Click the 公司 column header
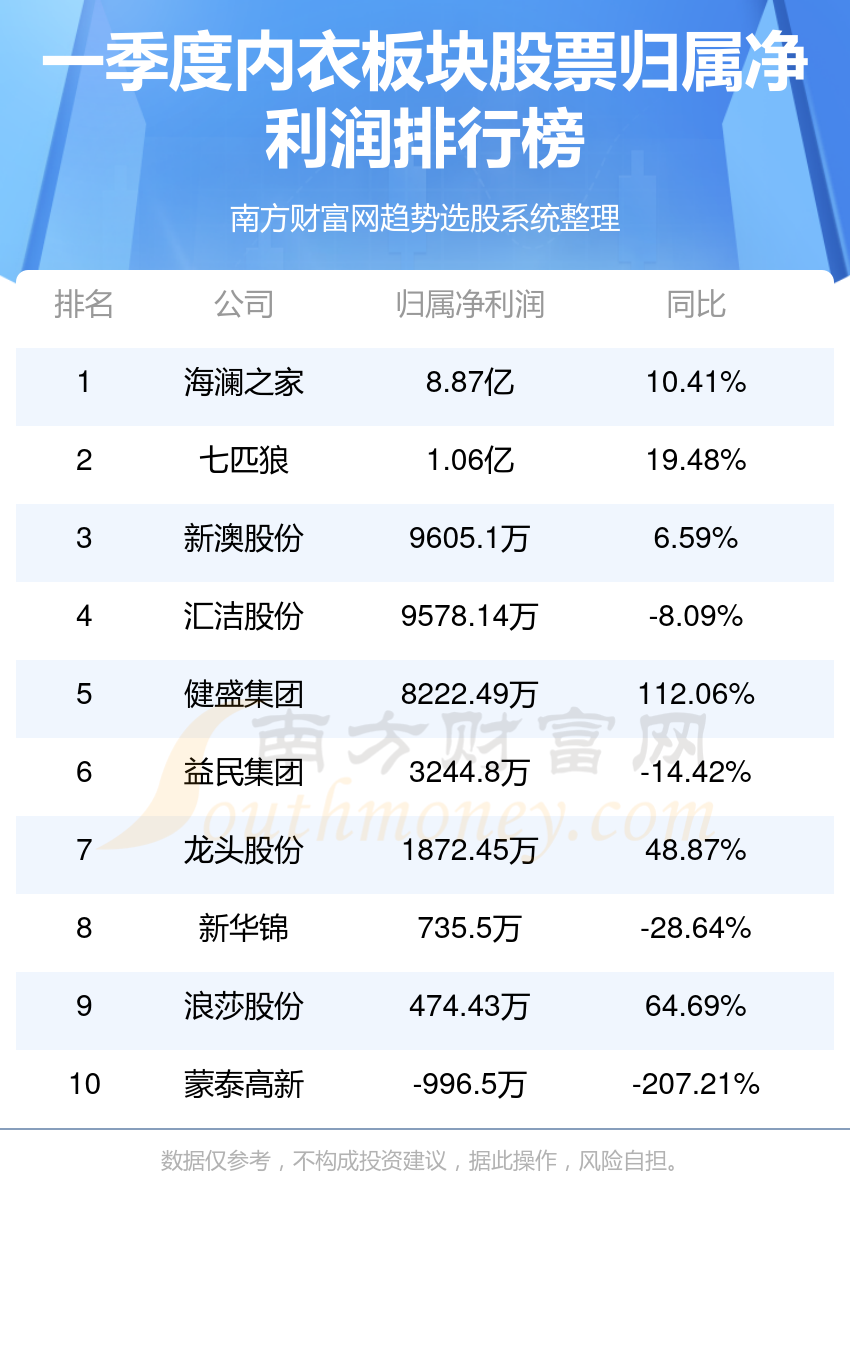Screen dimensions: 850x1350 point(243,303)
